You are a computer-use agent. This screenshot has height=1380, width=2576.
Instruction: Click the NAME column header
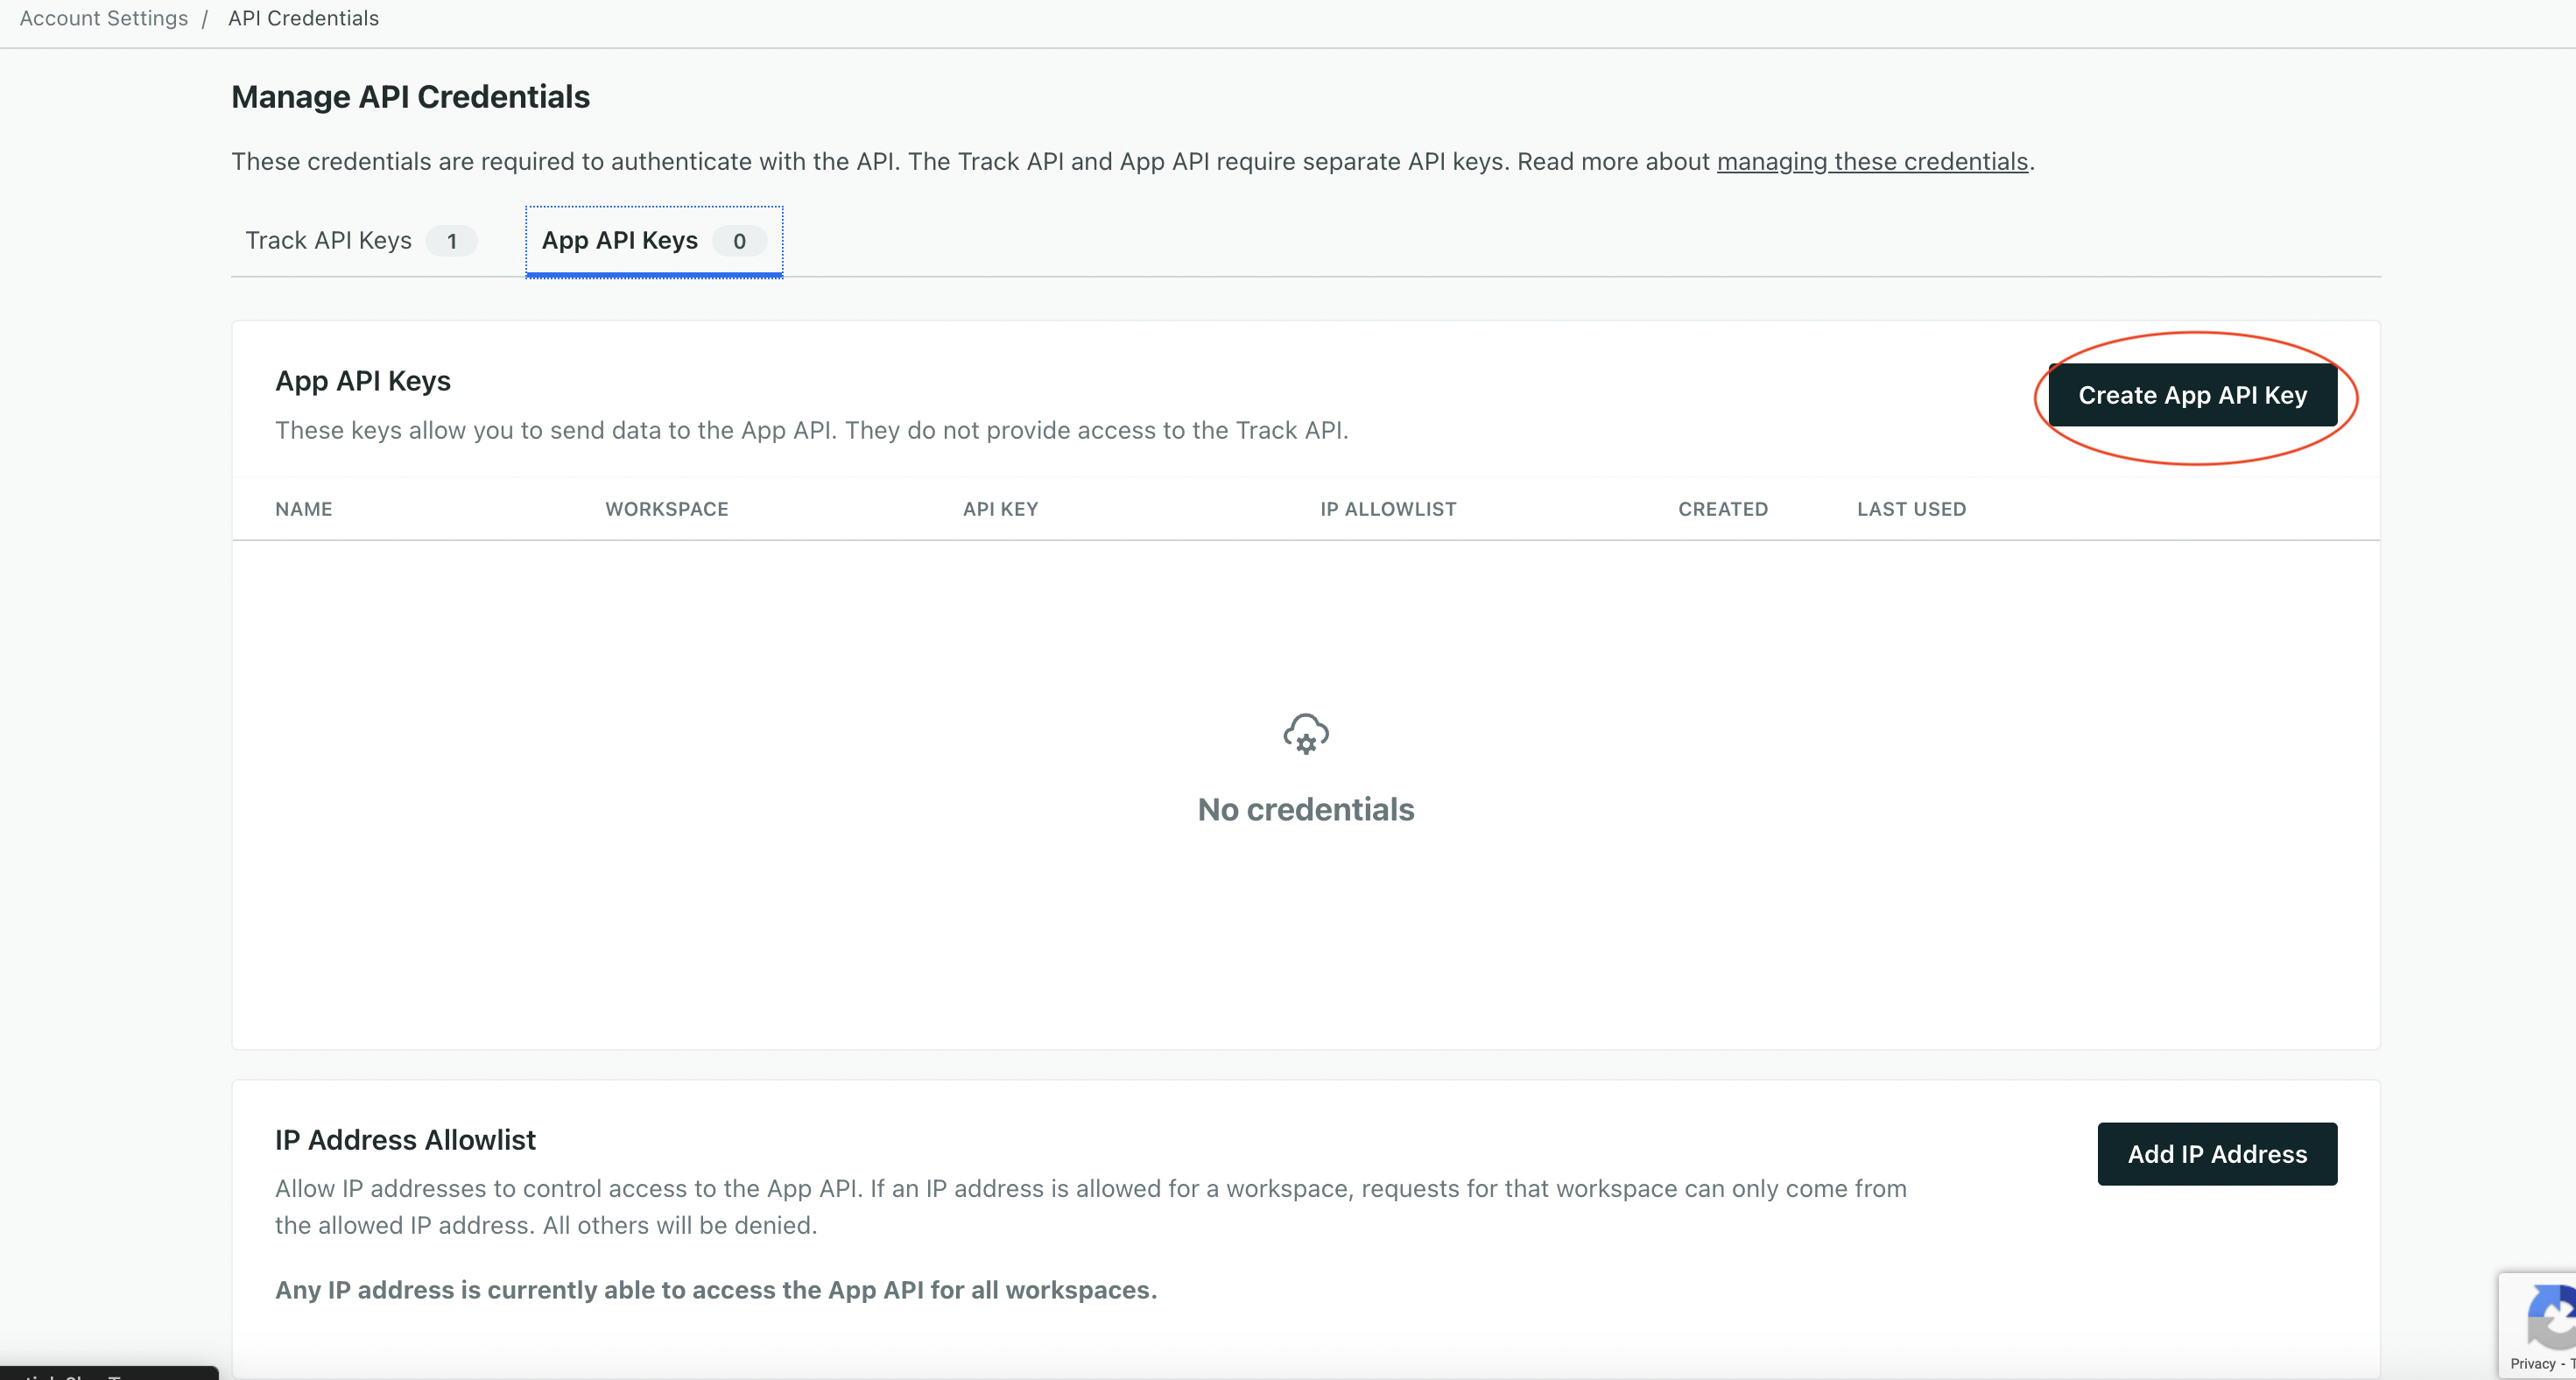[x=304, y=509]
